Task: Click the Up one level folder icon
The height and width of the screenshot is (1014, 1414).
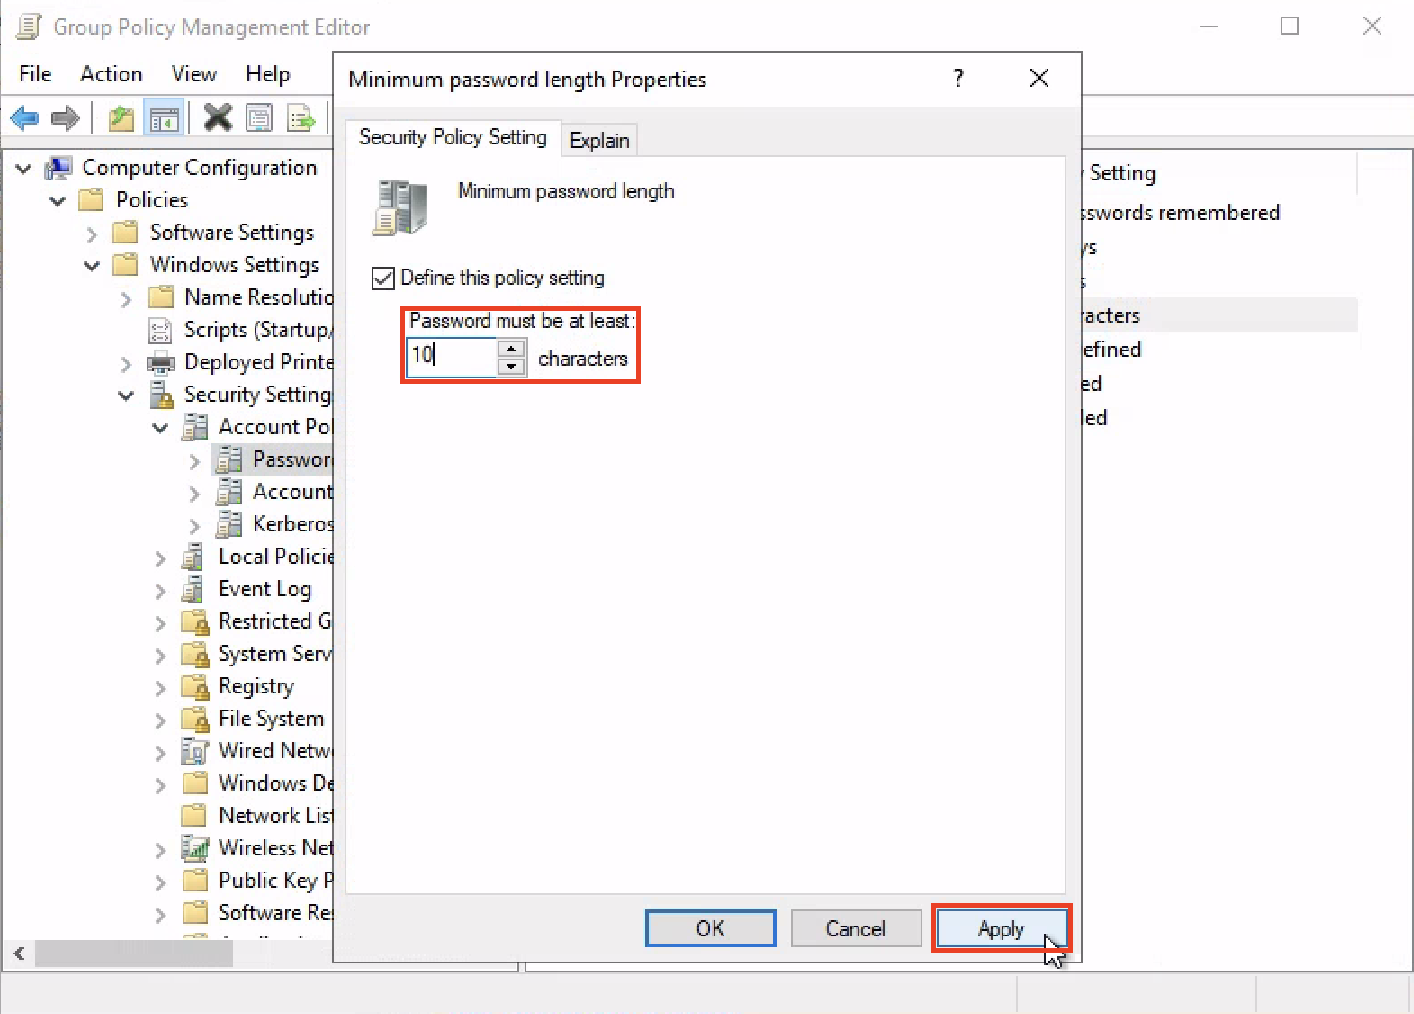Action: tap(121, 119)
